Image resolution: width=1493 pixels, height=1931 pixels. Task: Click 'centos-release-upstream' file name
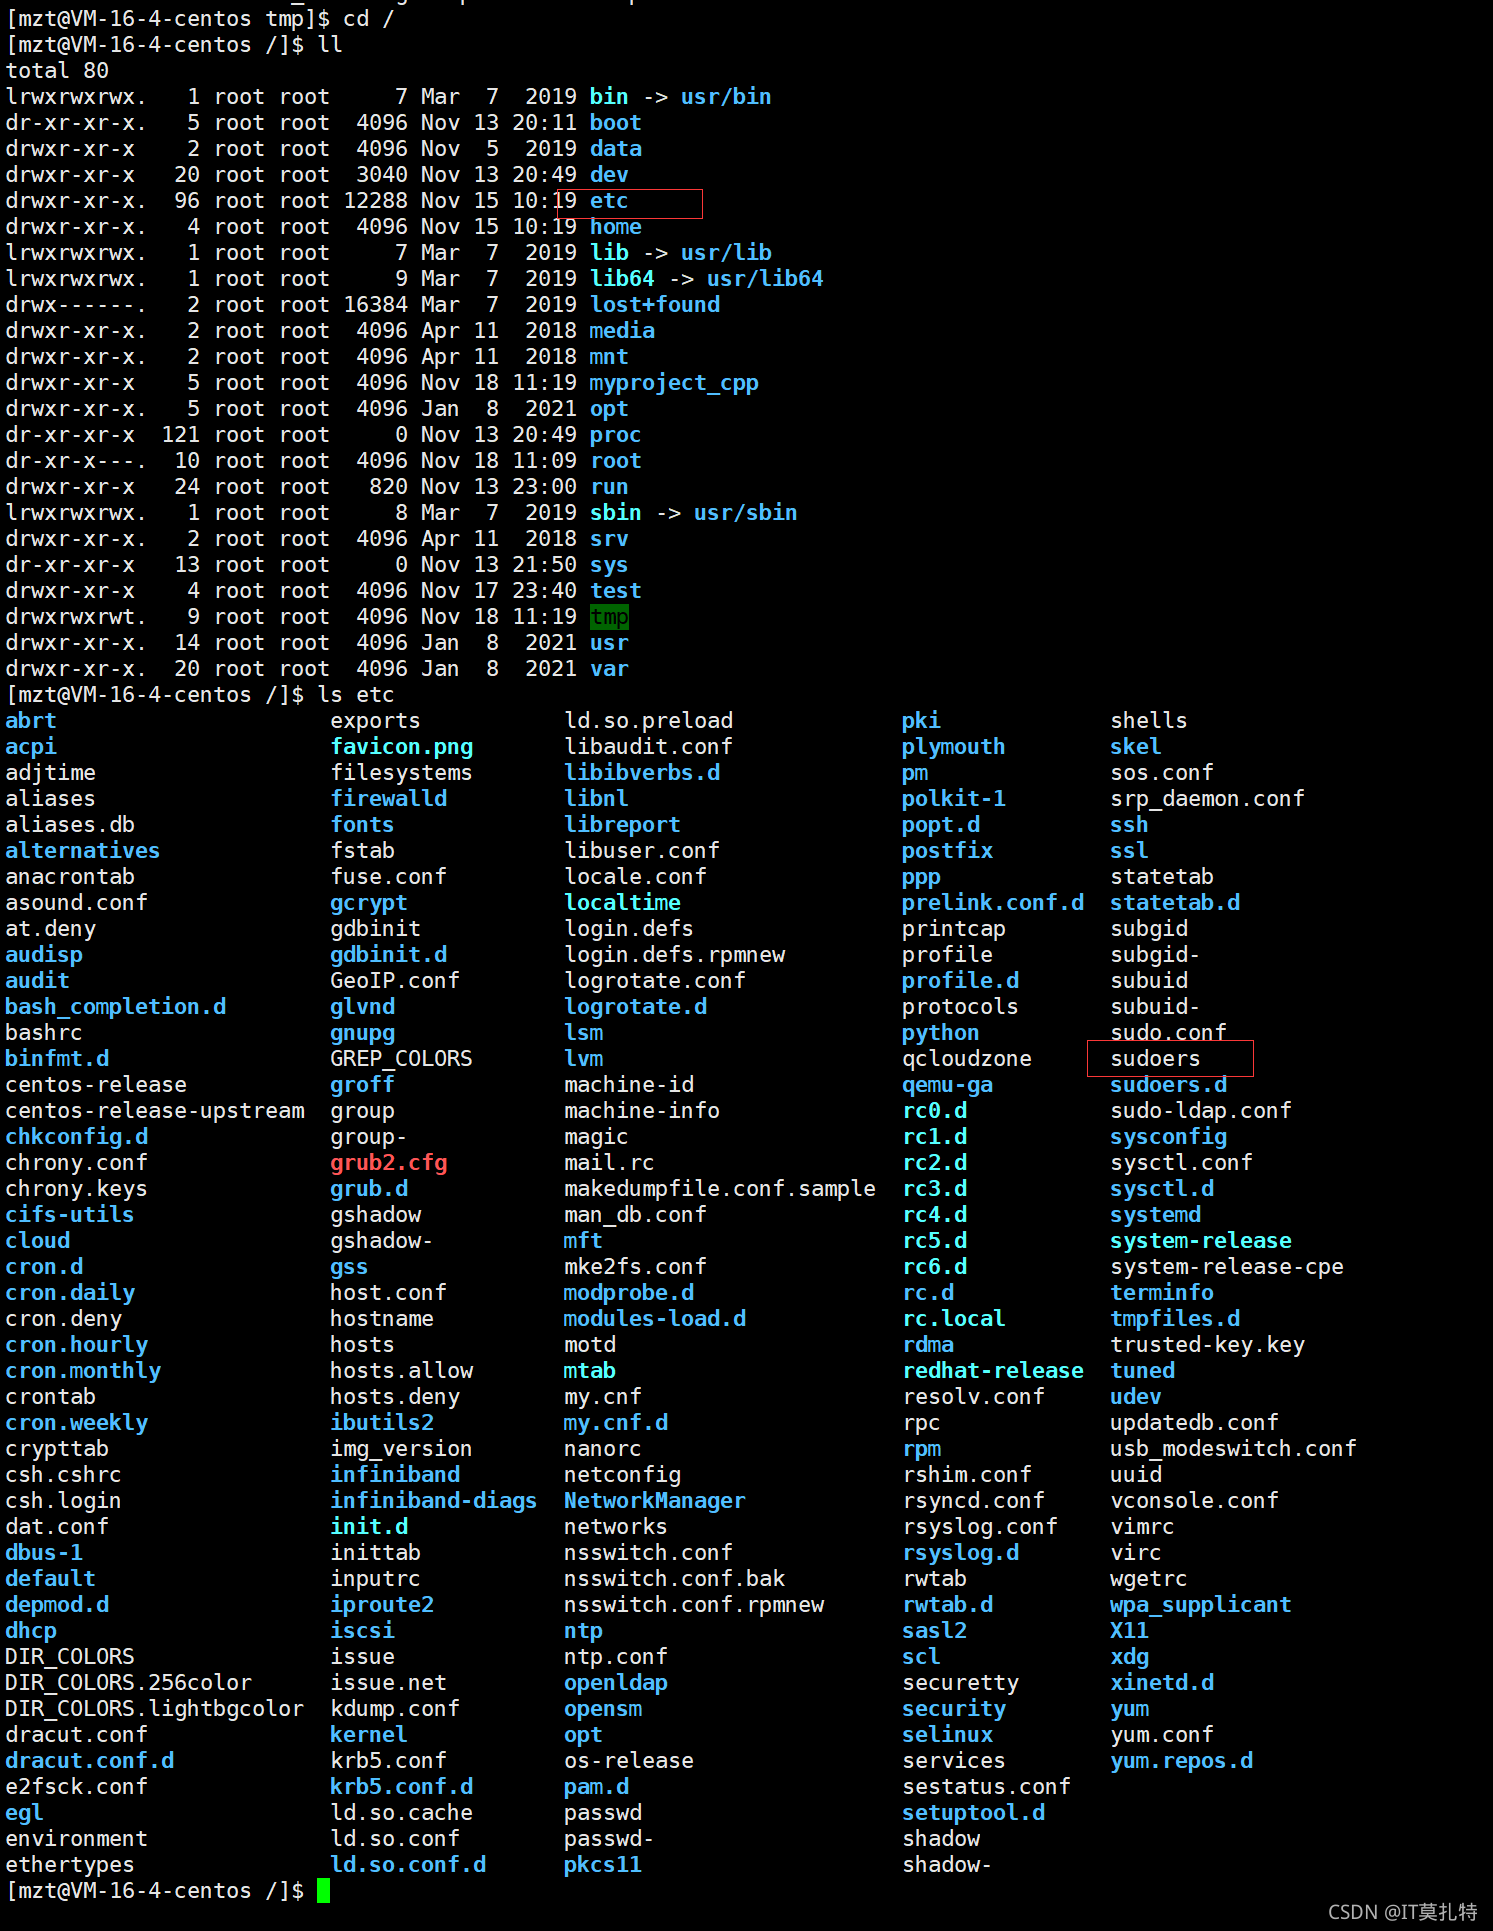coord(155,1111)
